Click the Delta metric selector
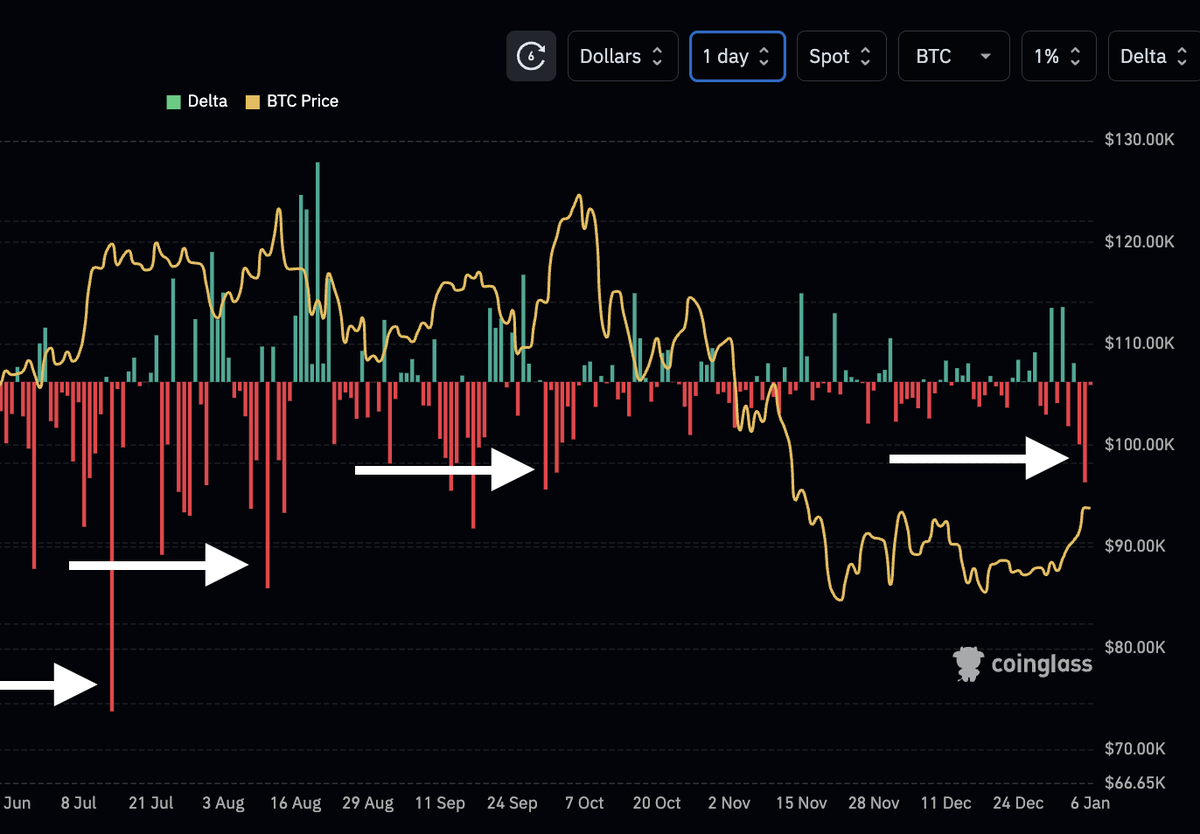1200x834 pixels. (x=1153, y=56)
